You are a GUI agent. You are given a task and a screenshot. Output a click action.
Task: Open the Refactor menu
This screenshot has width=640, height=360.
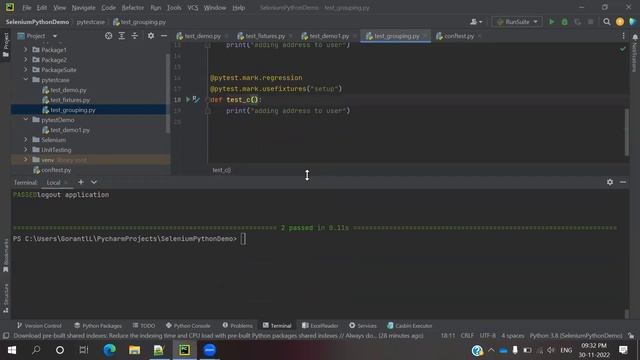click(x=133, y=8)
